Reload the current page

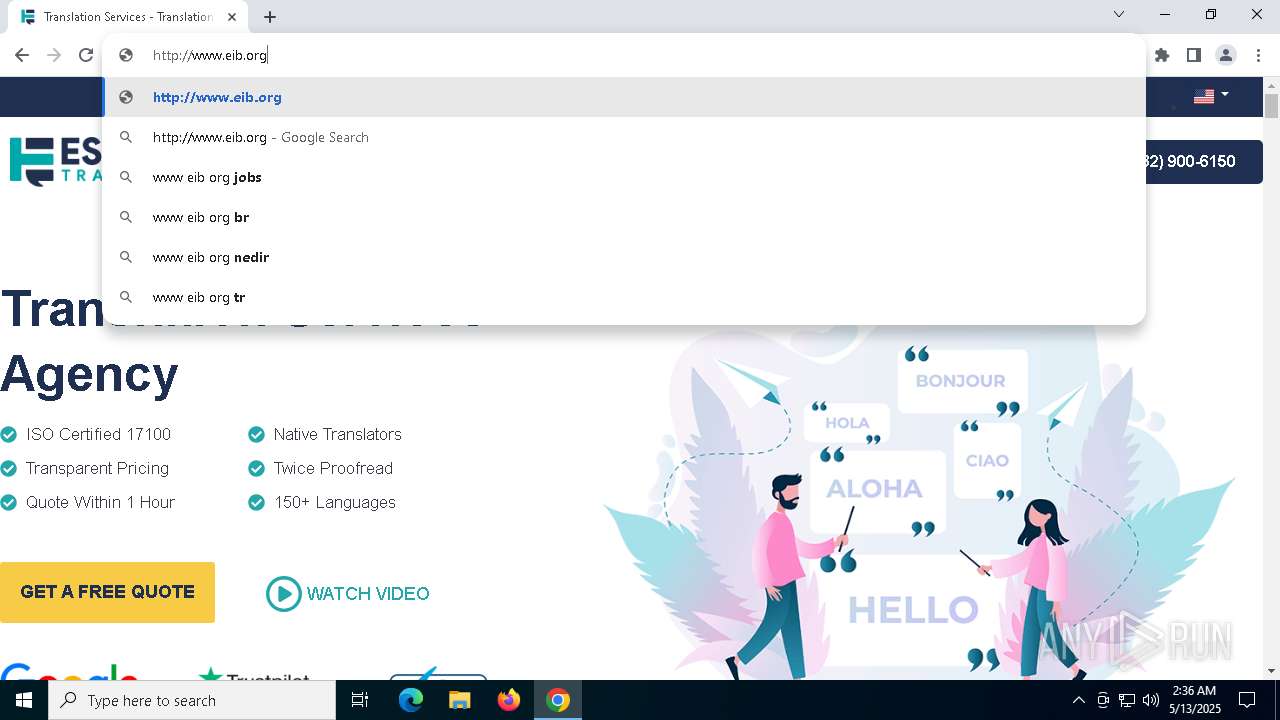point(86,56)
